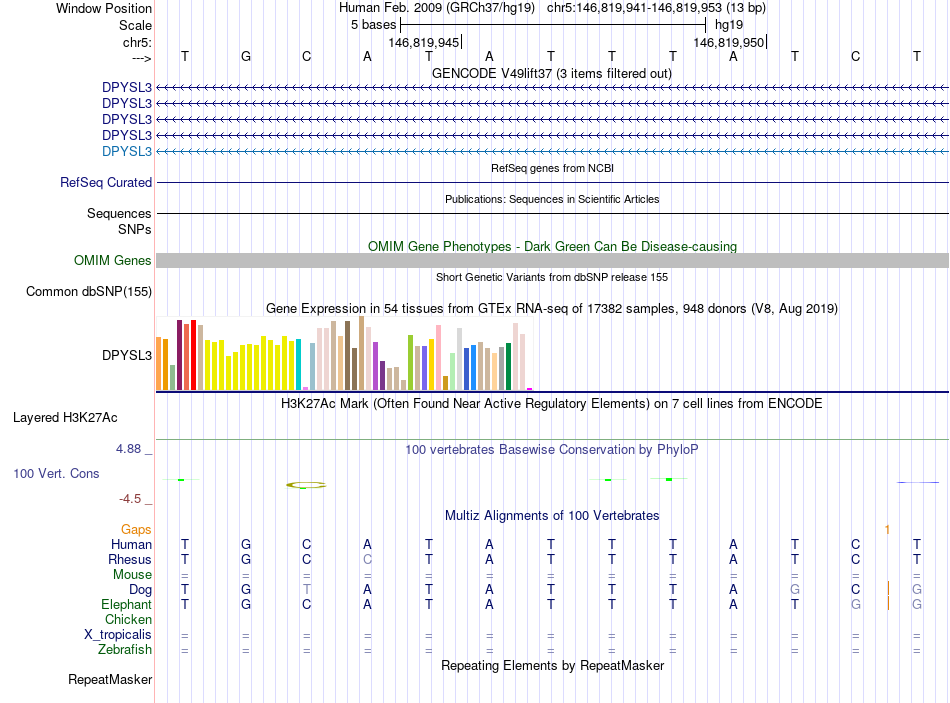950x703 pixels.
Task: Click the hg19 label beside the scale bar
Action: [729, 25]
